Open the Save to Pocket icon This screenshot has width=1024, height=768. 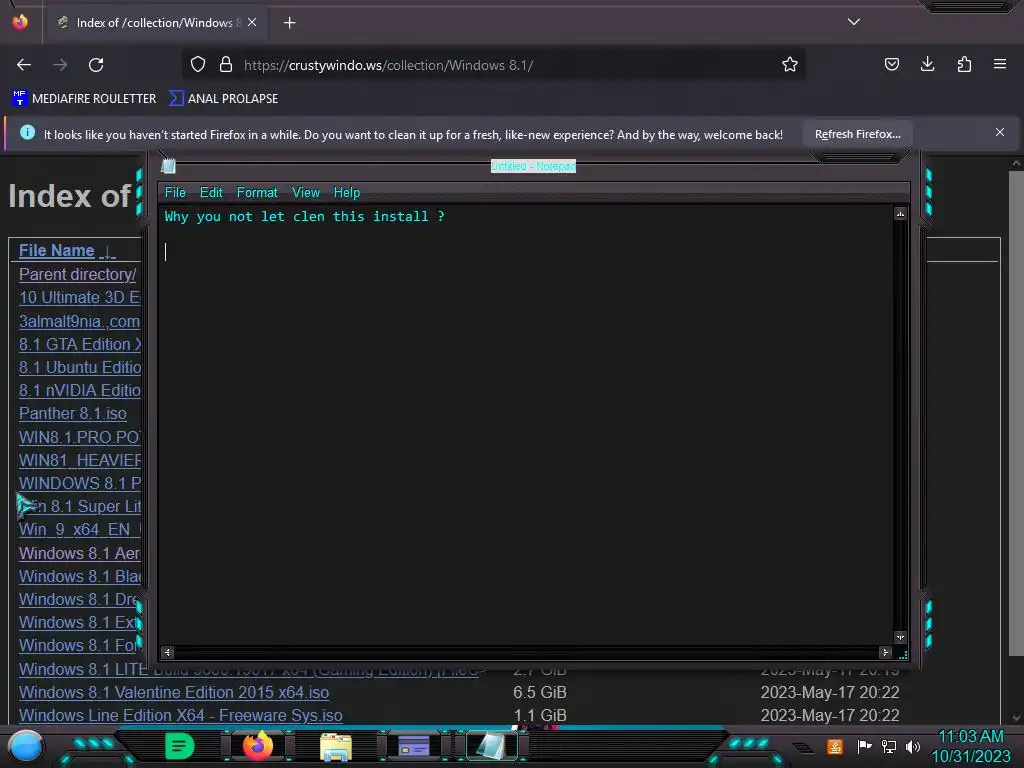tap(891, 64)
